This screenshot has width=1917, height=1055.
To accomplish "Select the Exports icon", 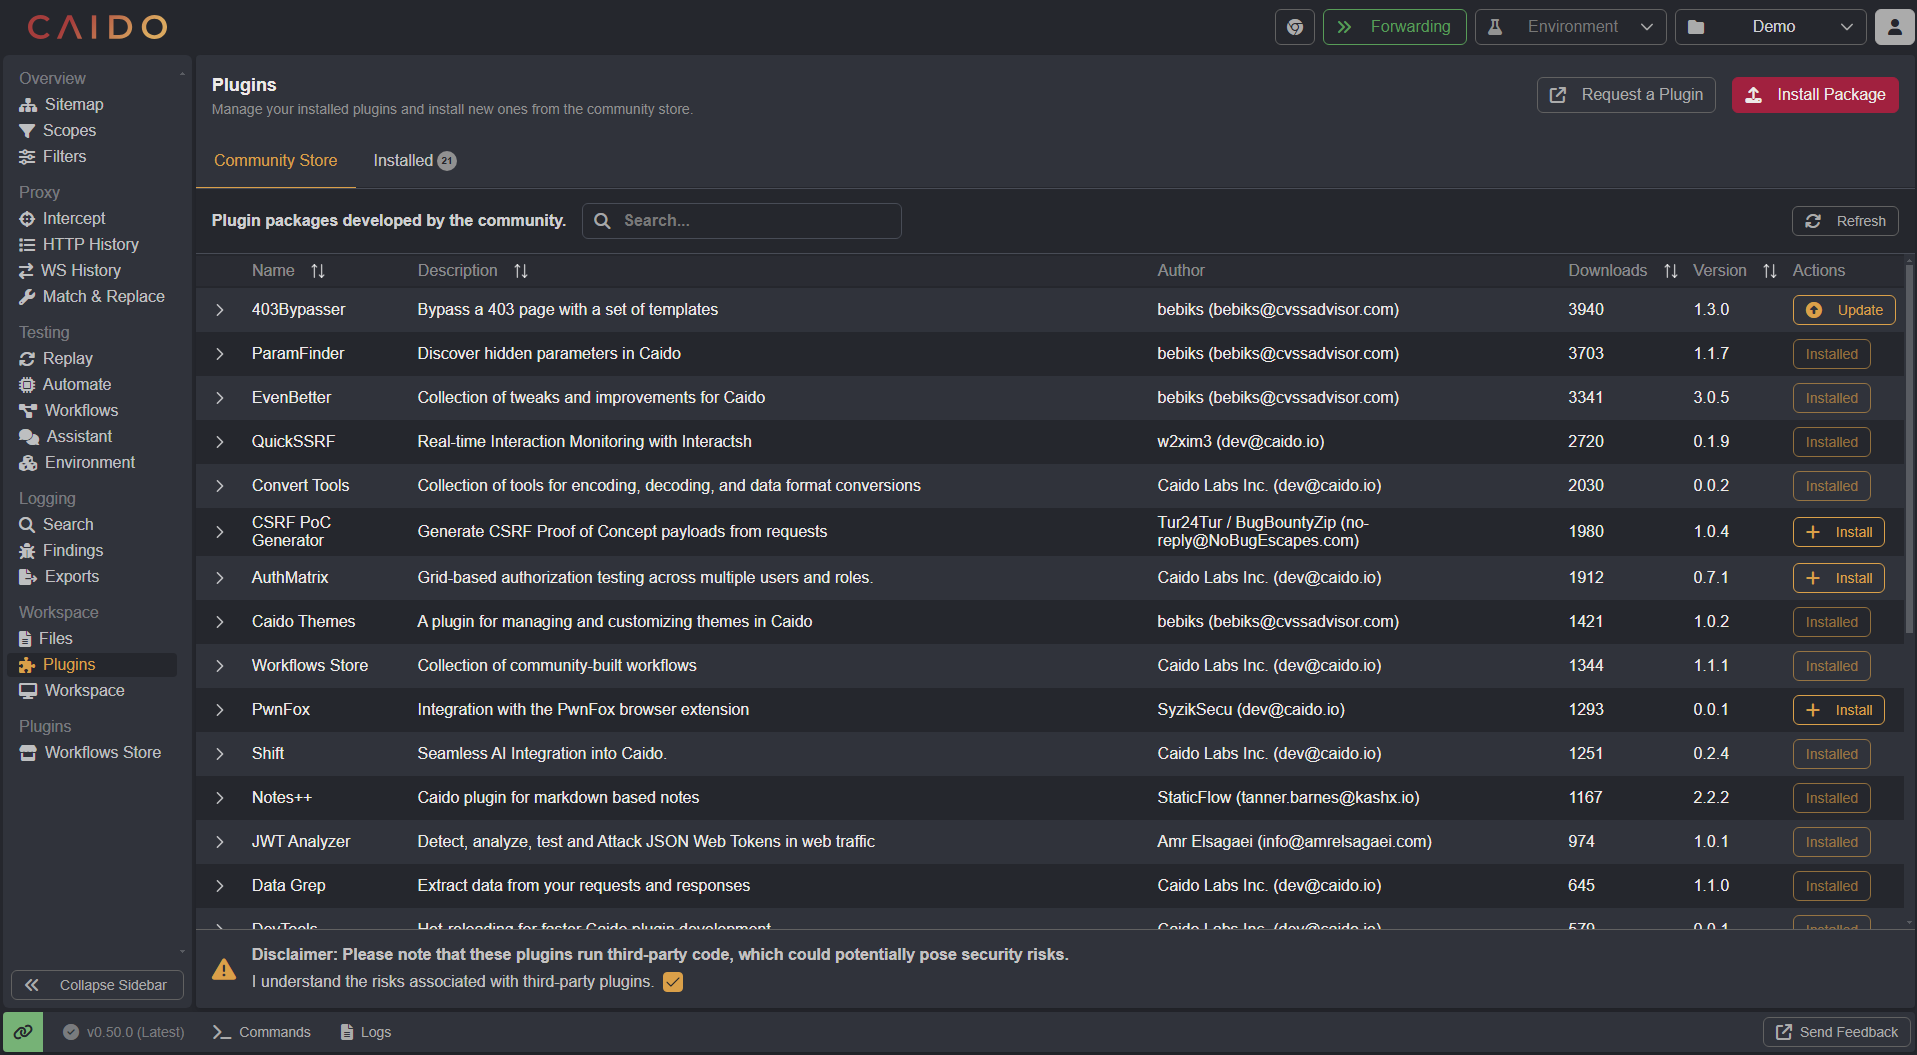I will 27,576.
